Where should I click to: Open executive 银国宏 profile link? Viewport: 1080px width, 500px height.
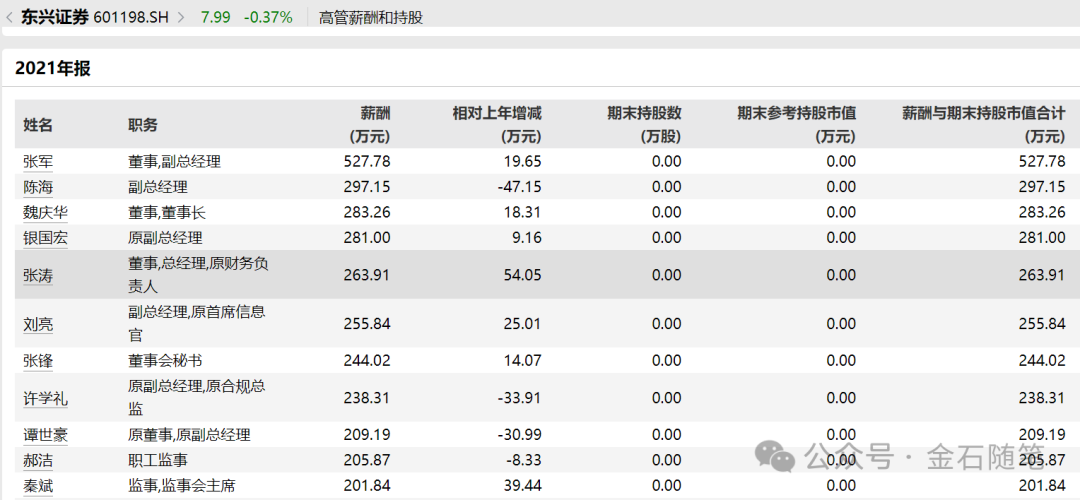[x=45, y=238]
